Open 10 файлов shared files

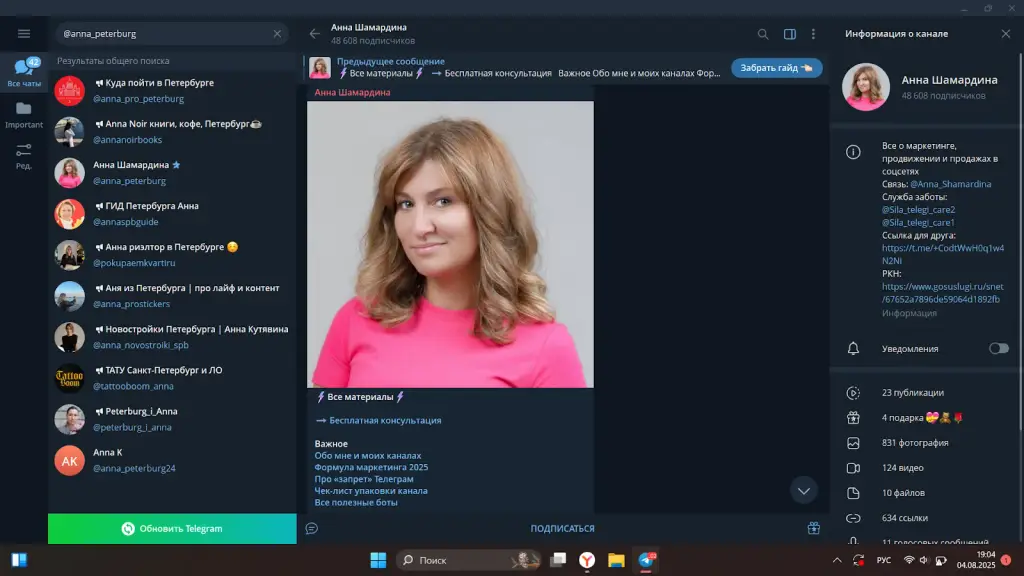926,493
